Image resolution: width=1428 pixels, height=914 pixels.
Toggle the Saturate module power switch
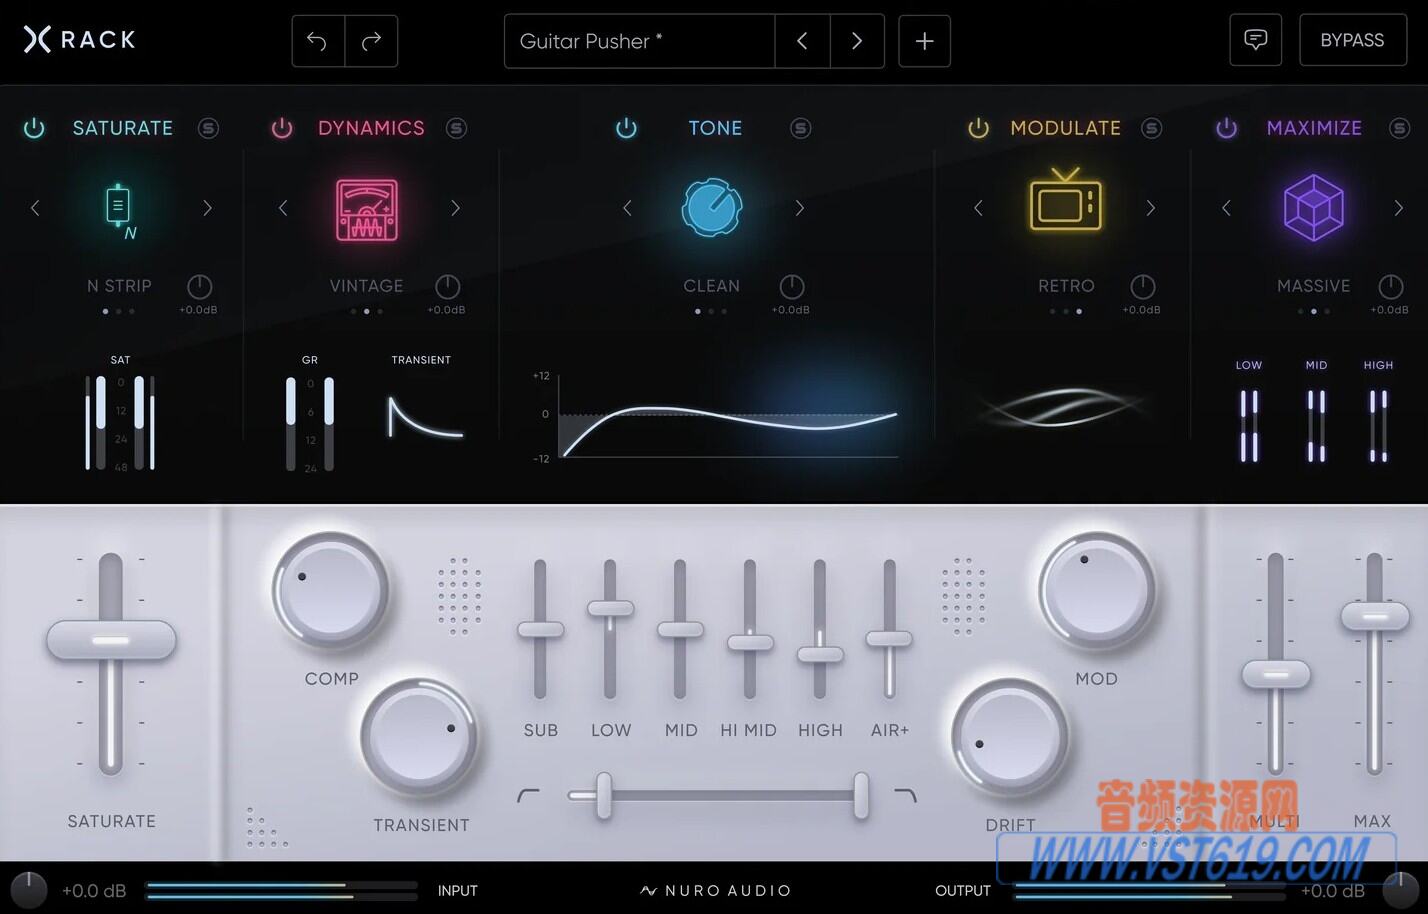[x=33, y=127]
